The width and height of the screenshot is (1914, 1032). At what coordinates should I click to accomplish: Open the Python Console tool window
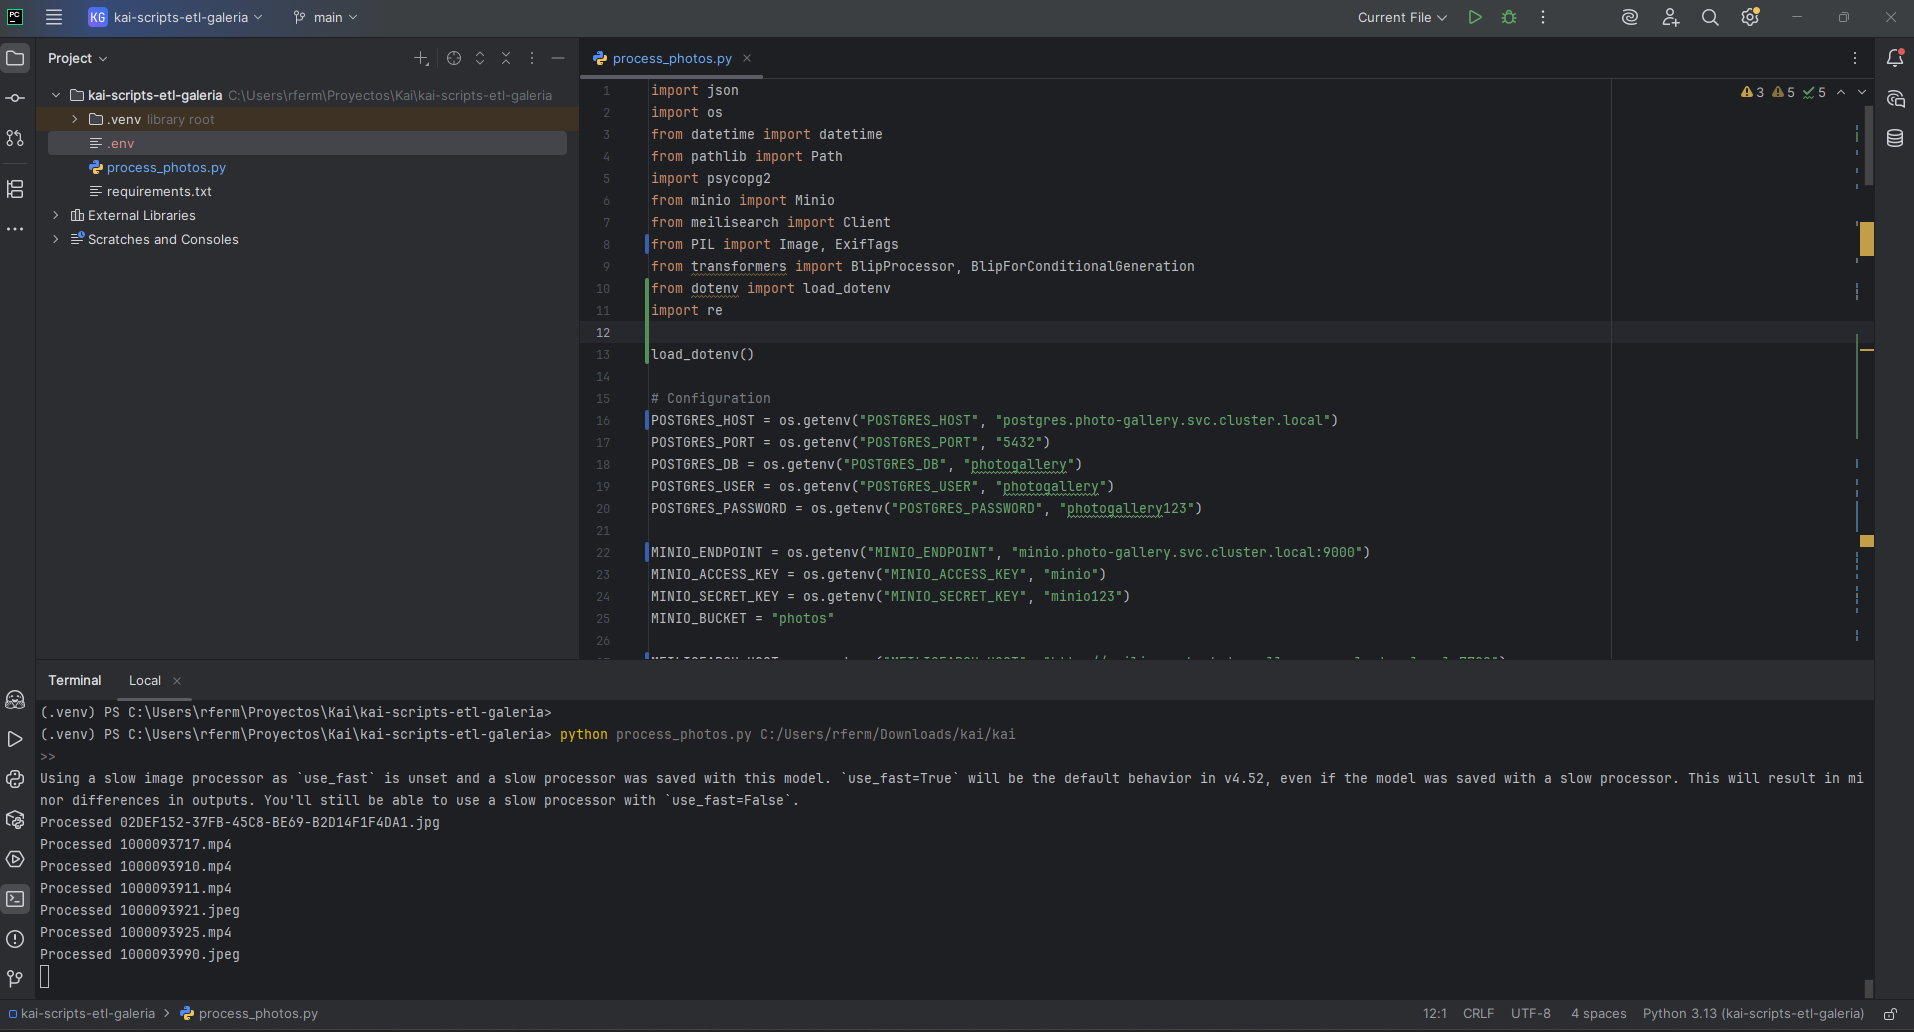15,779
